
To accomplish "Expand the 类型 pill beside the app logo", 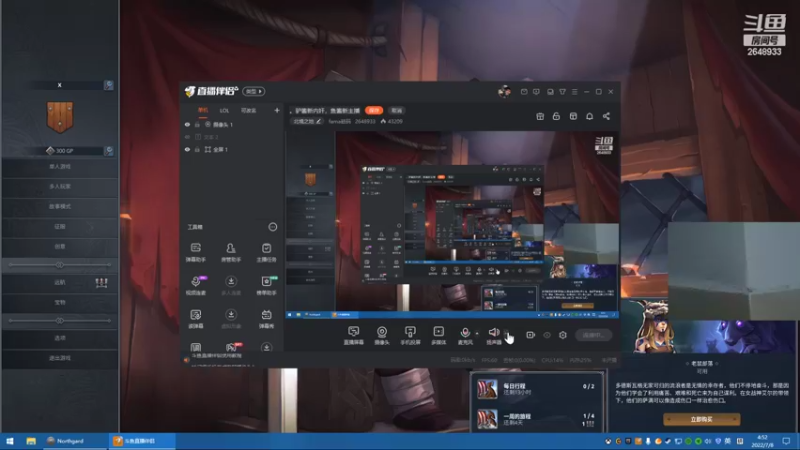I will tap(254, 91).
